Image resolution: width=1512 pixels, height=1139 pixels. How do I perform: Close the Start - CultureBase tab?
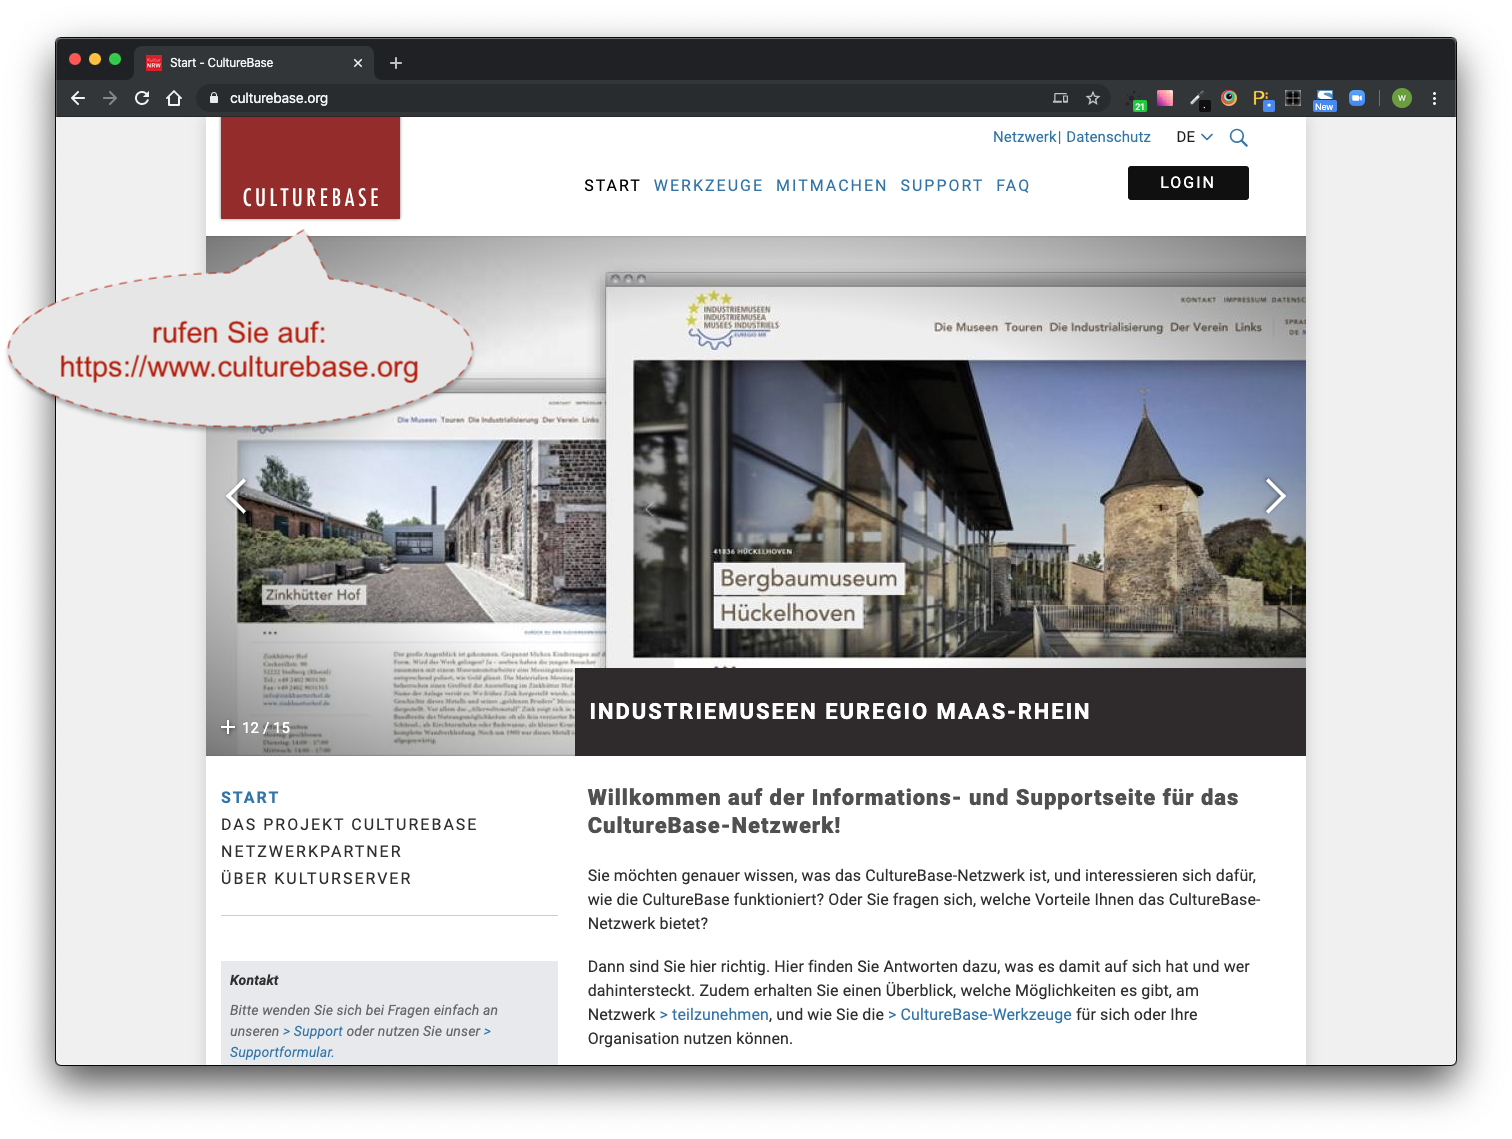pos(358,63)
